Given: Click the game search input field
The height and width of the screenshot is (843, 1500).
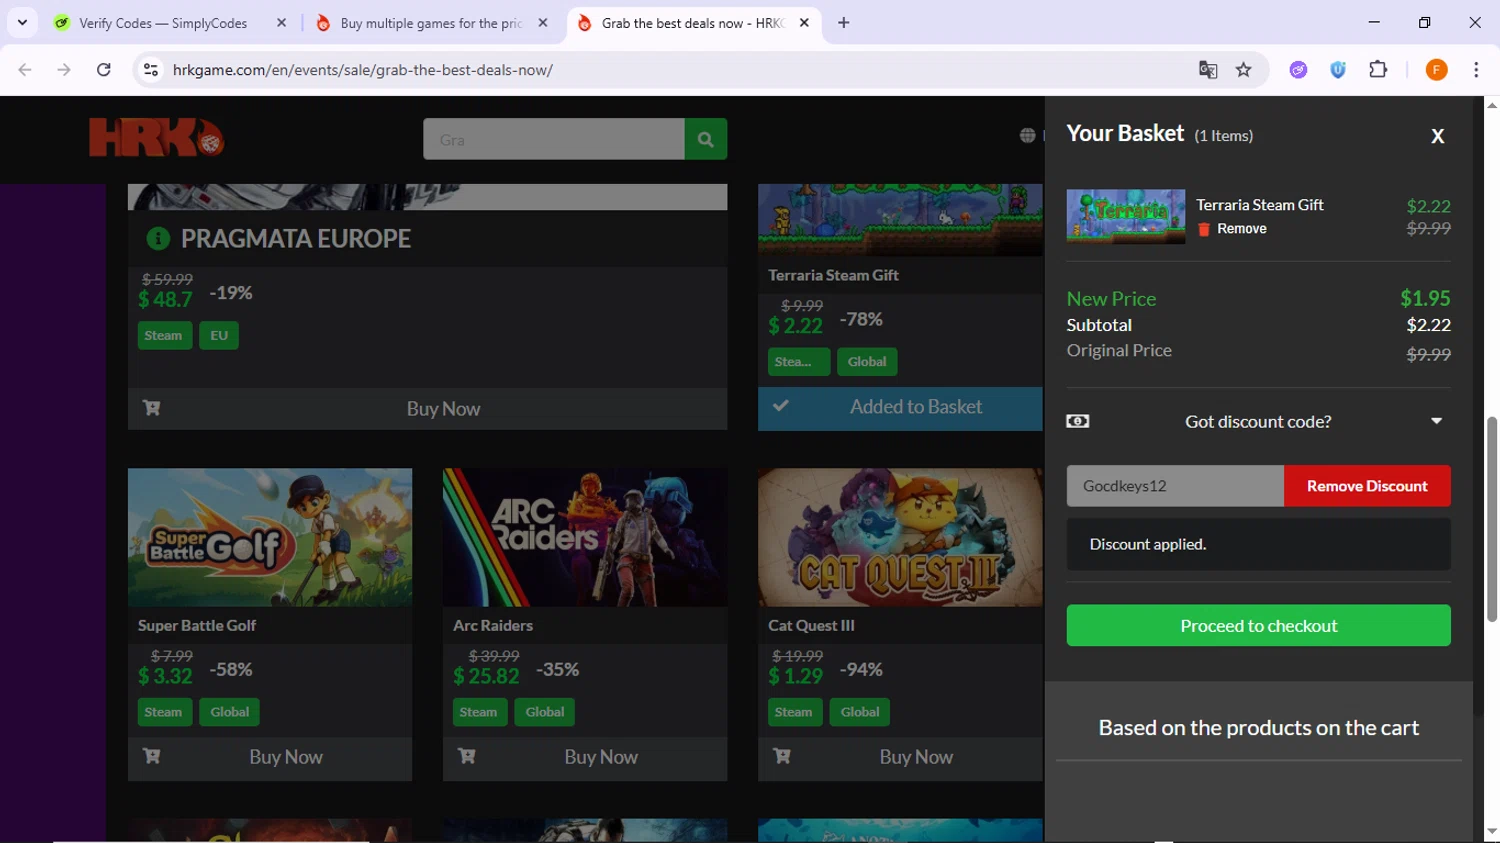Looking at the screenshot, I should click(554, 139).
